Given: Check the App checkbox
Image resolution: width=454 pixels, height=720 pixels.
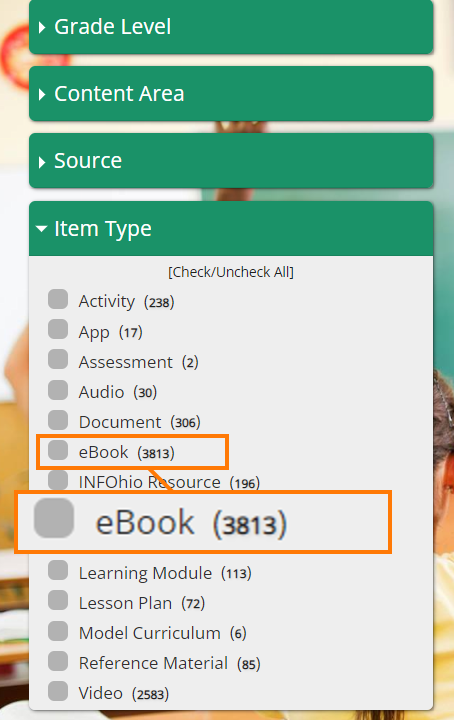Looking at the screenshot, I should [x=58, y=329].
